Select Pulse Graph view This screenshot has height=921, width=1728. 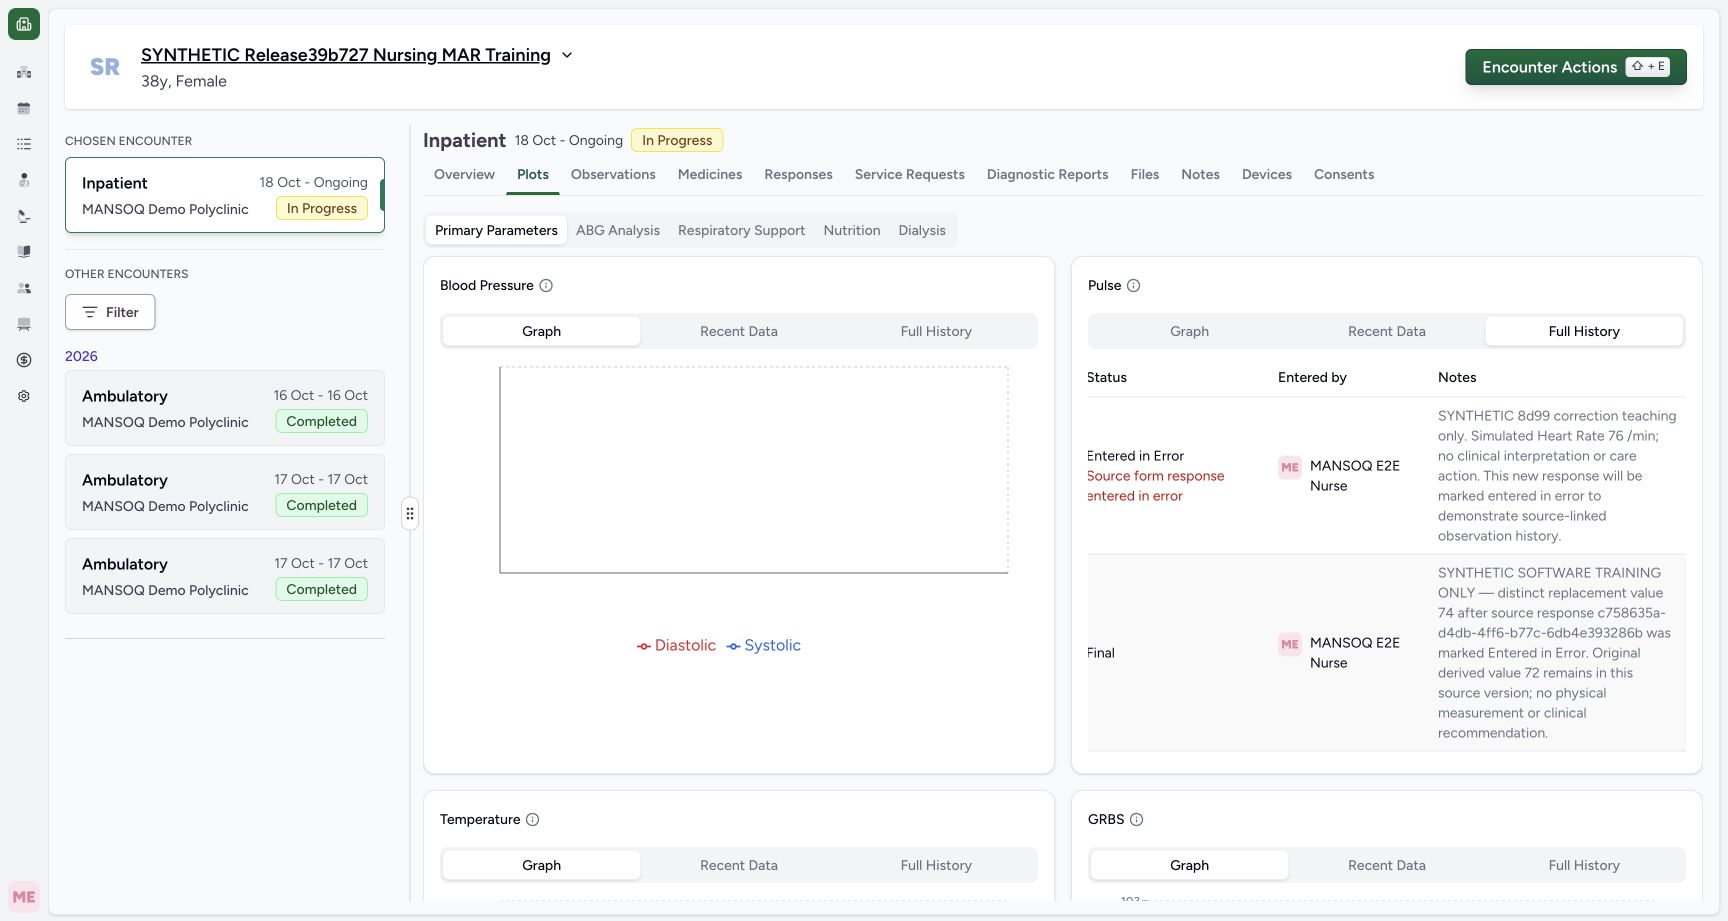point(1189,331)
